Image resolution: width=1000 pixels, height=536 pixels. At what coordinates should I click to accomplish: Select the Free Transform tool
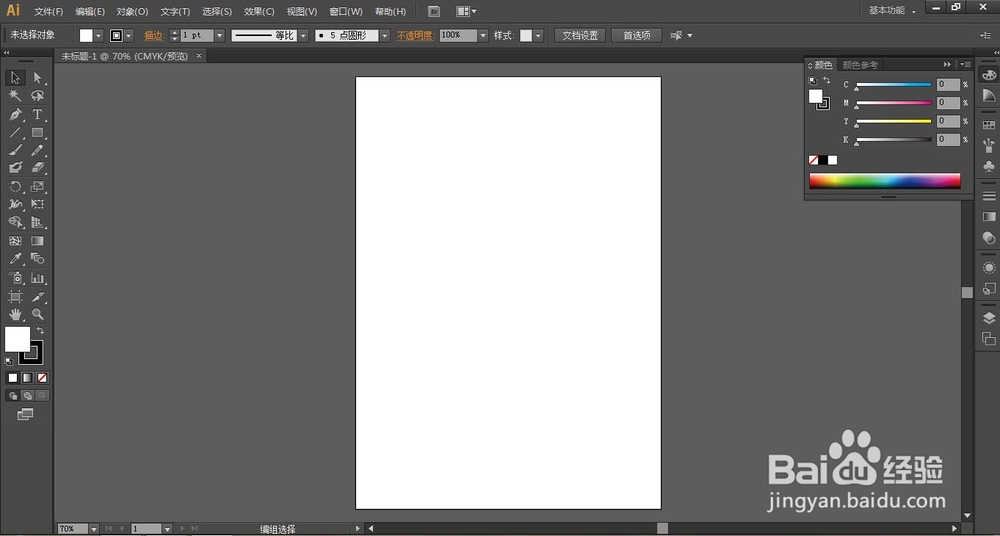pyautogui.click(x=38, y=204)
